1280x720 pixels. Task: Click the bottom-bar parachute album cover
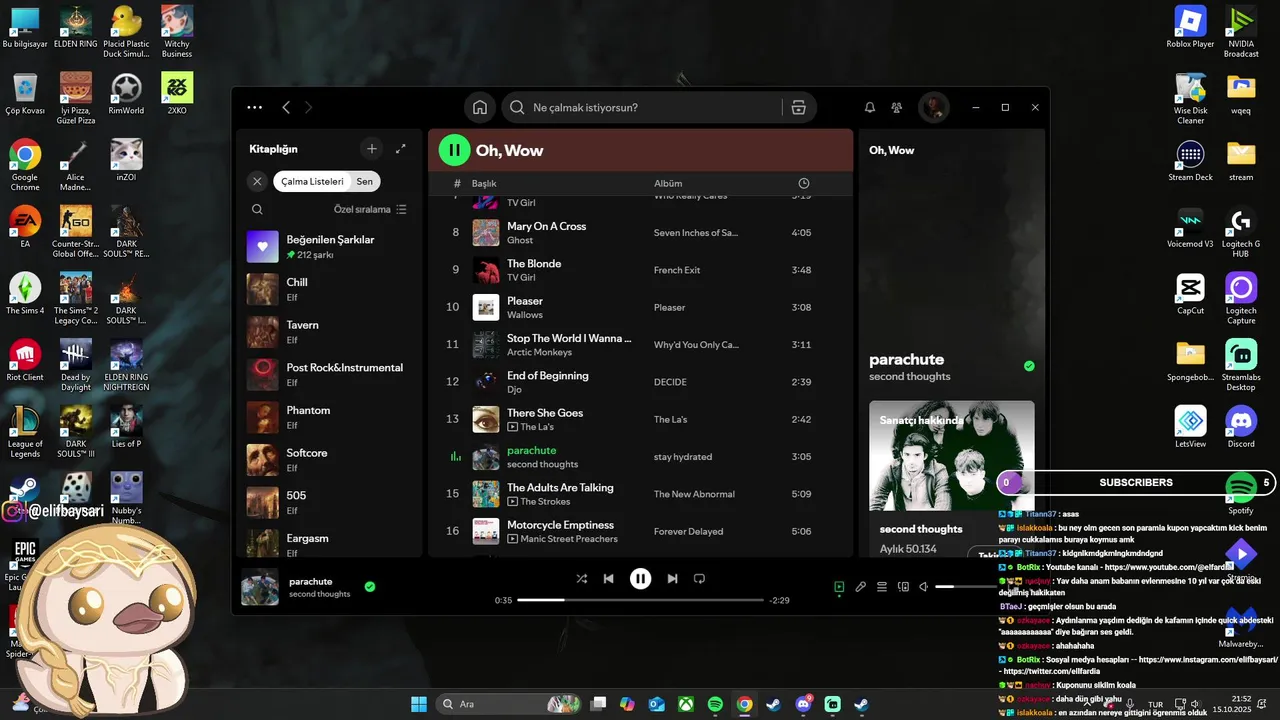(260, 587)
